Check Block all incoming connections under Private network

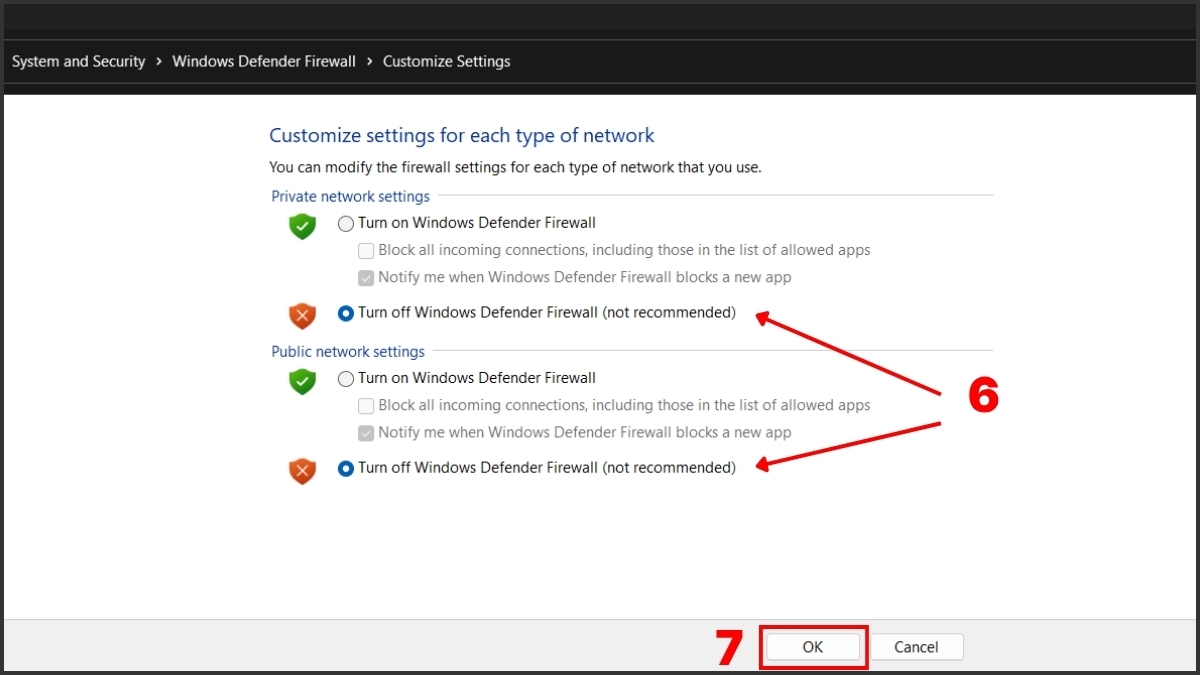pyautogui.click(x=366, y=250)
